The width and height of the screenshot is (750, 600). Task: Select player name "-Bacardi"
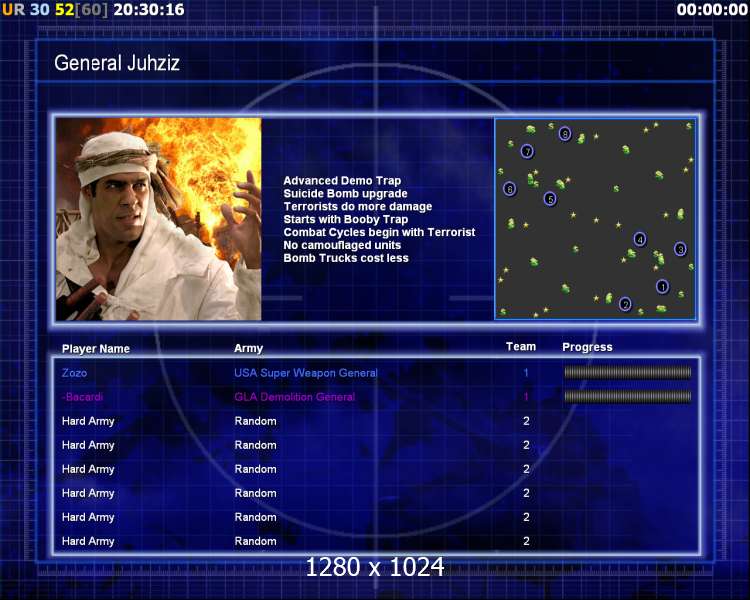pos(82,397)
